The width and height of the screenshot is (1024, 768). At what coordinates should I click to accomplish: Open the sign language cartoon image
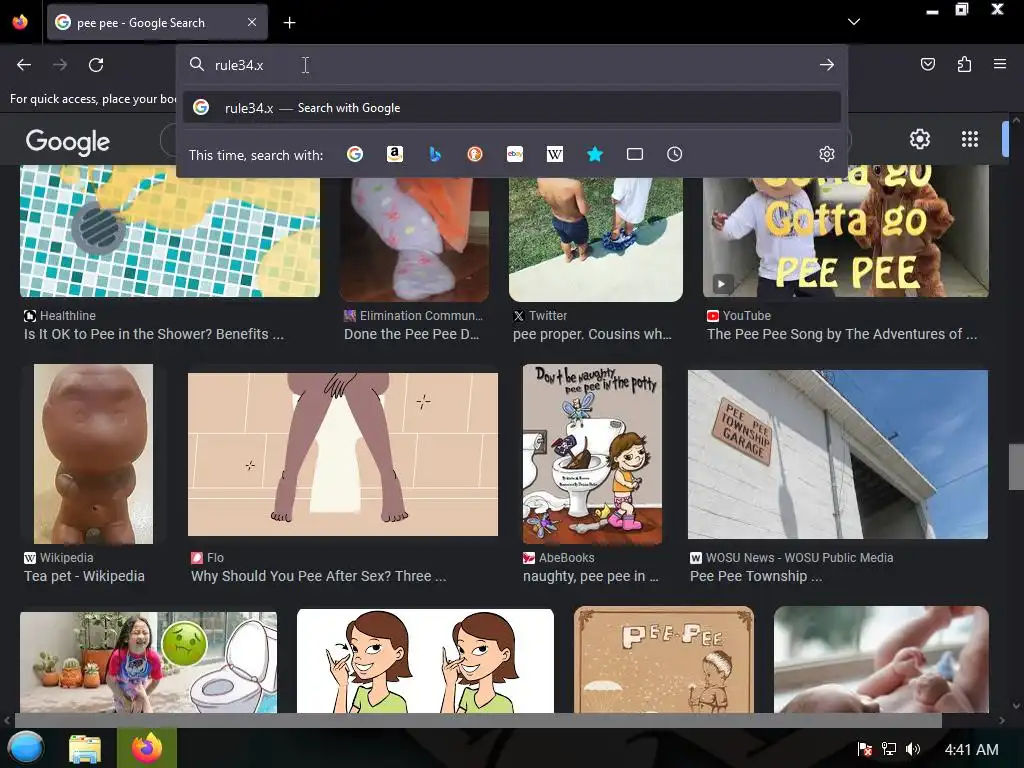(x=425, y=660)
